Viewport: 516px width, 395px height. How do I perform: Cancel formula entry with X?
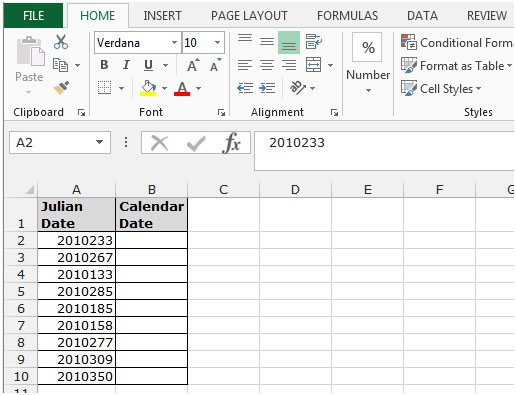coord(159,143)
